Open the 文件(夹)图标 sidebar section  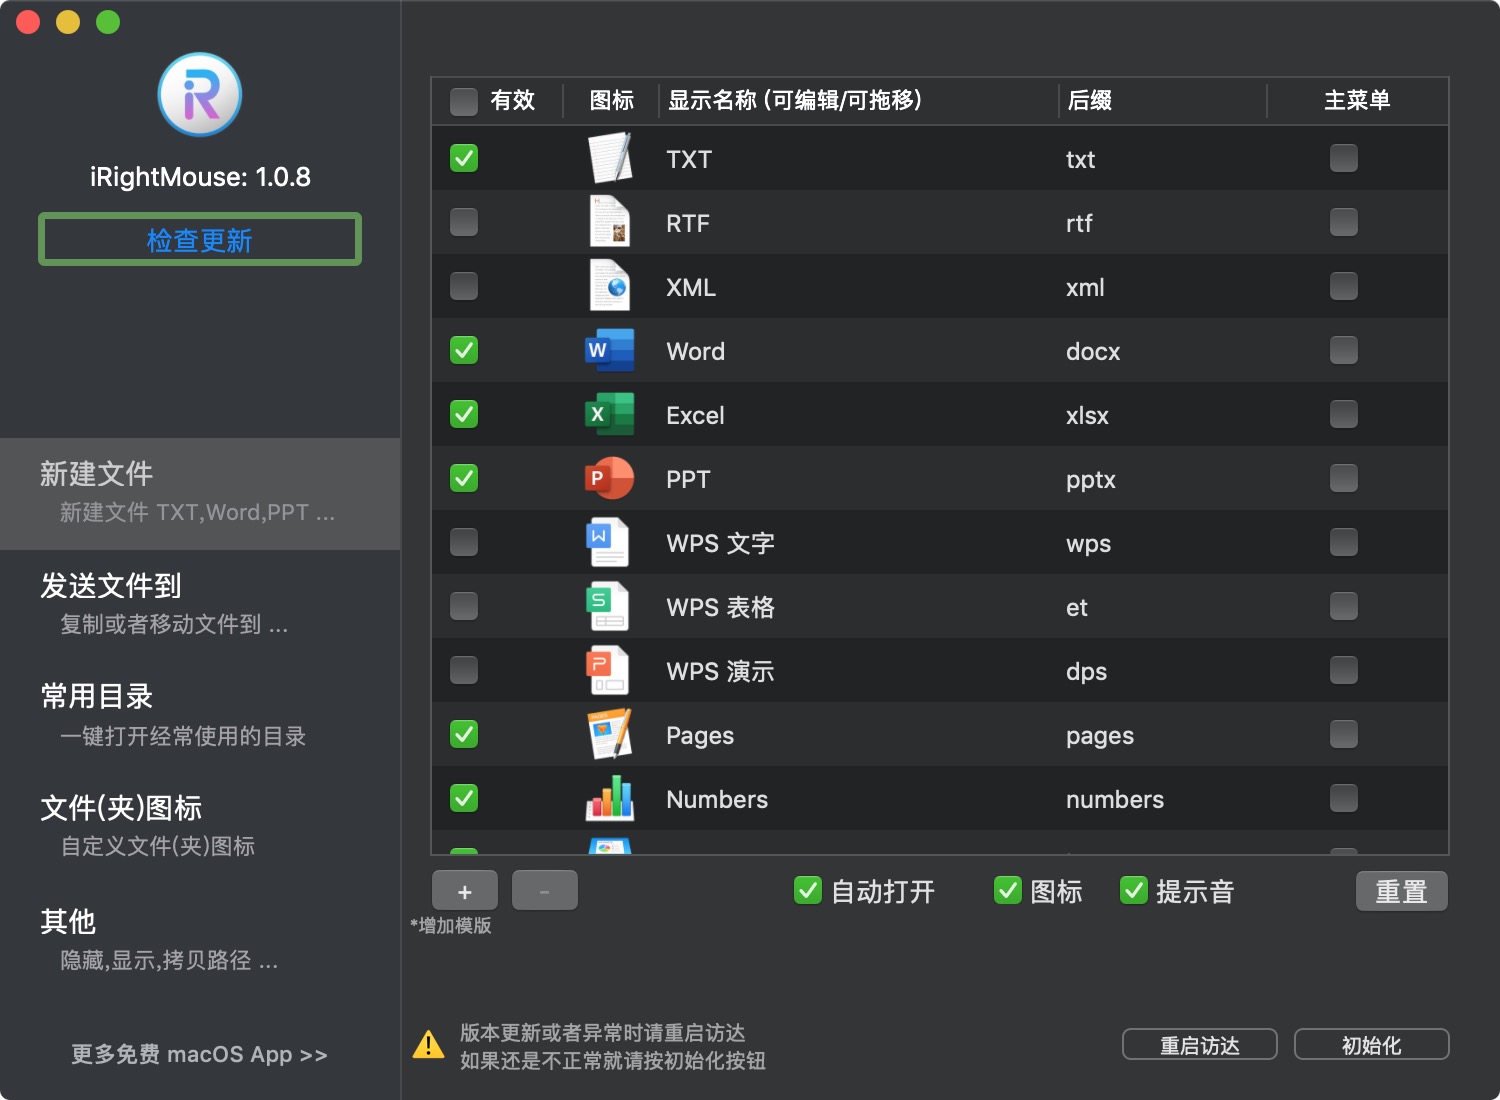200,827
